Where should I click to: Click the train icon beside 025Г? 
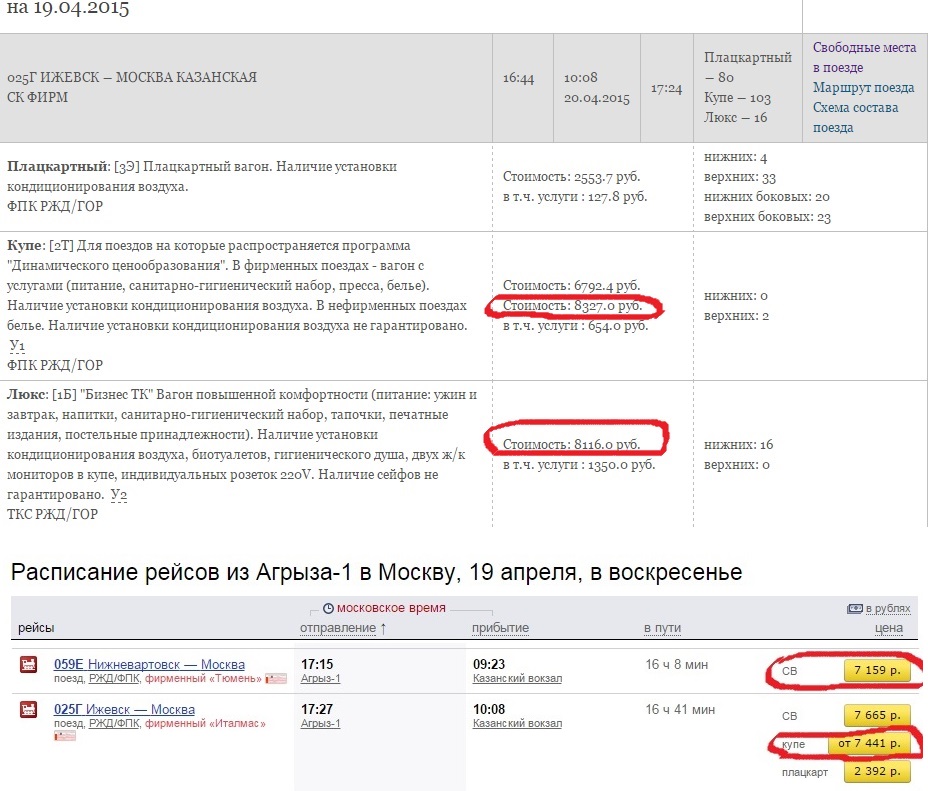[x=28, y=709]
